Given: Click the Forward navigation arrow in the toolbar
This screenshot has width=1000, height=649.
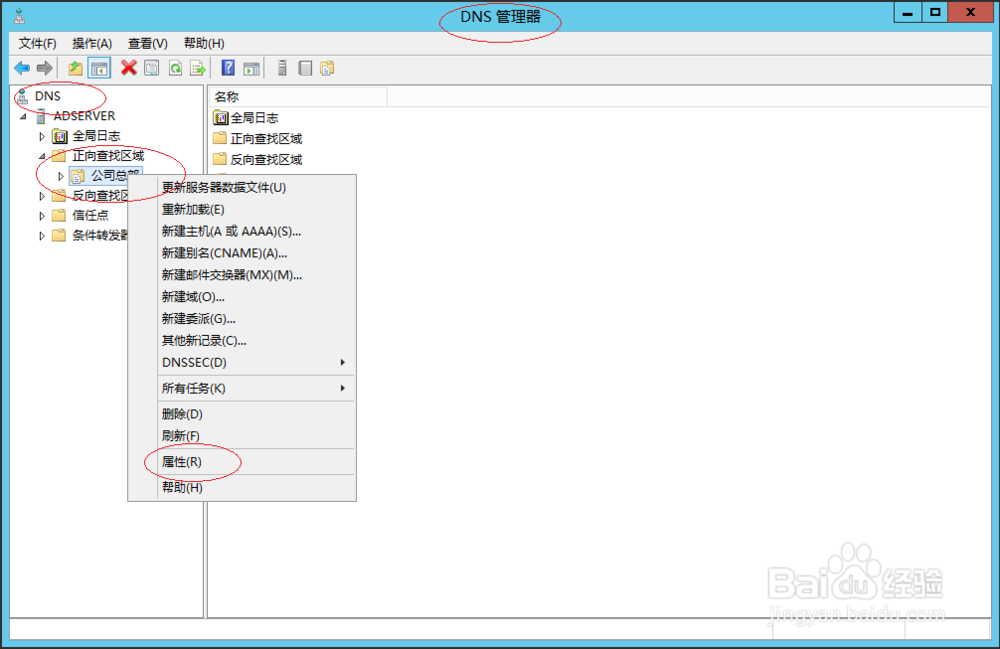Looking at the screenshot, I should click(x=43, y=67).
